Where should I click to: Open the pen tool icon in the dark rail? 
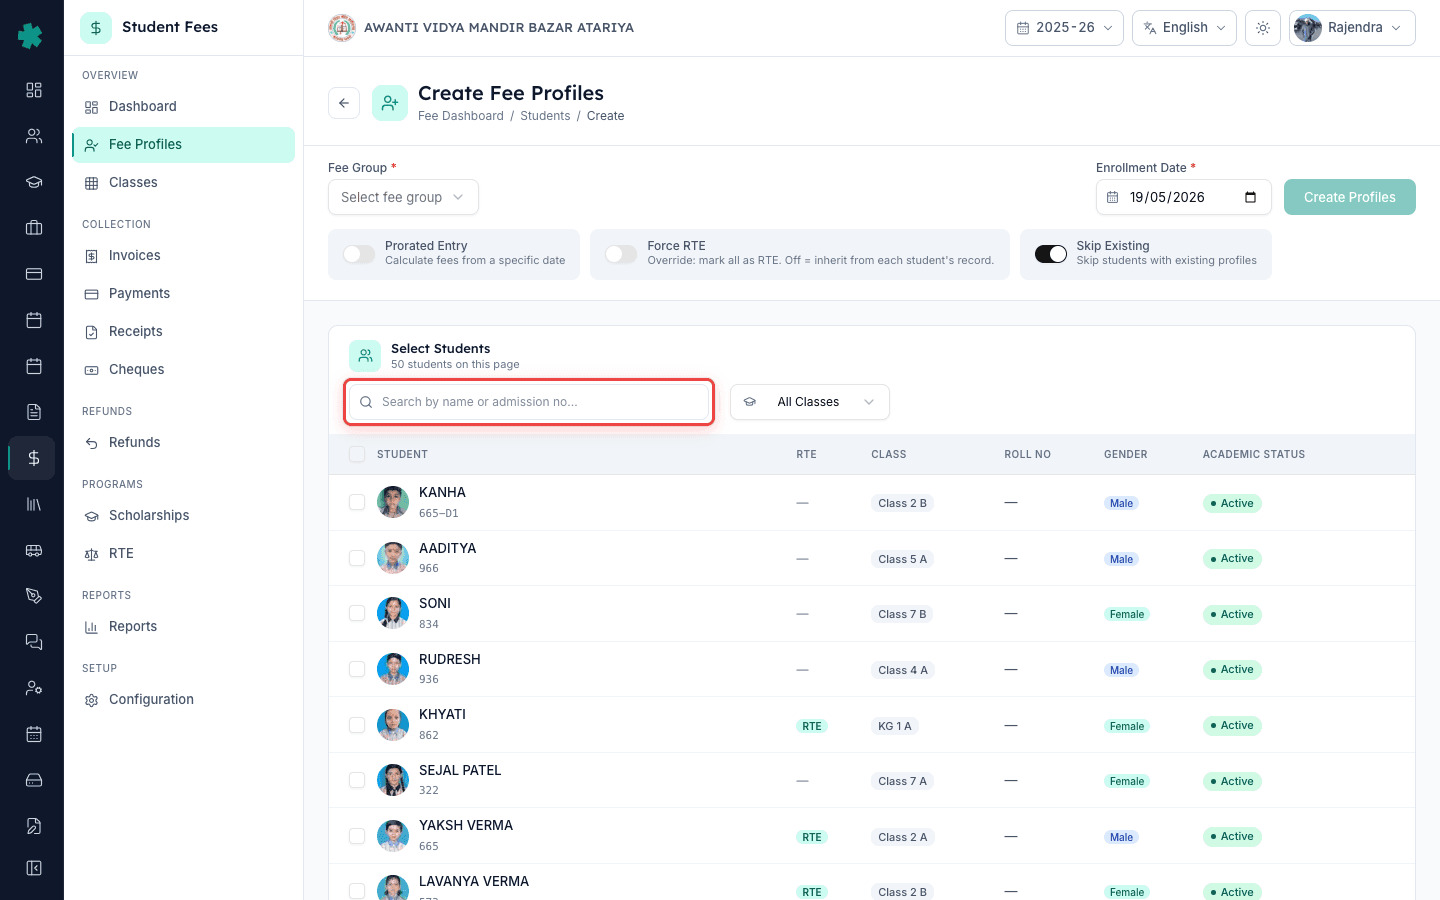(33, 596)
